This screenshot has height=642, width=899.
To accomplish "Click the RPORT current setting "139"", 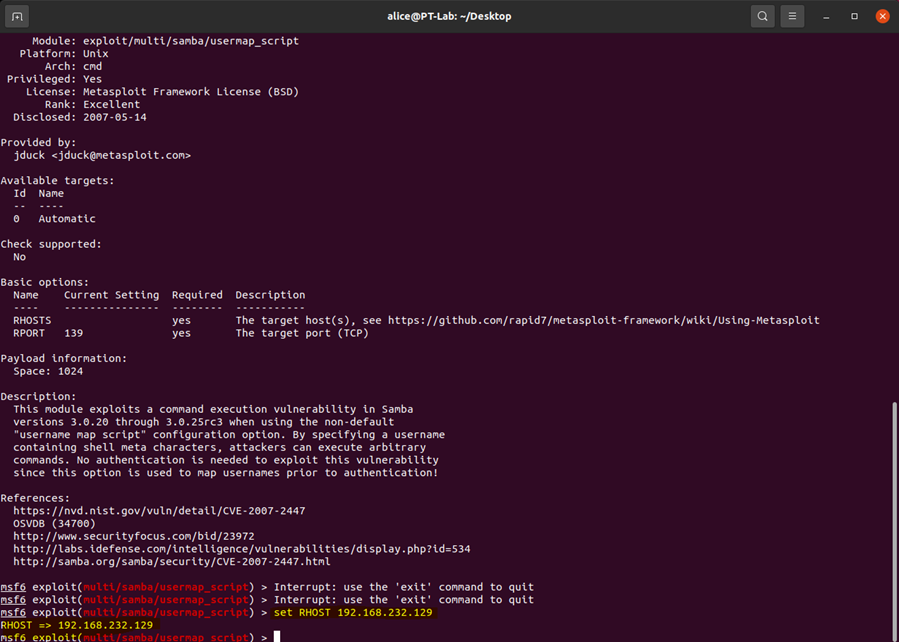I will click(73, 333).
